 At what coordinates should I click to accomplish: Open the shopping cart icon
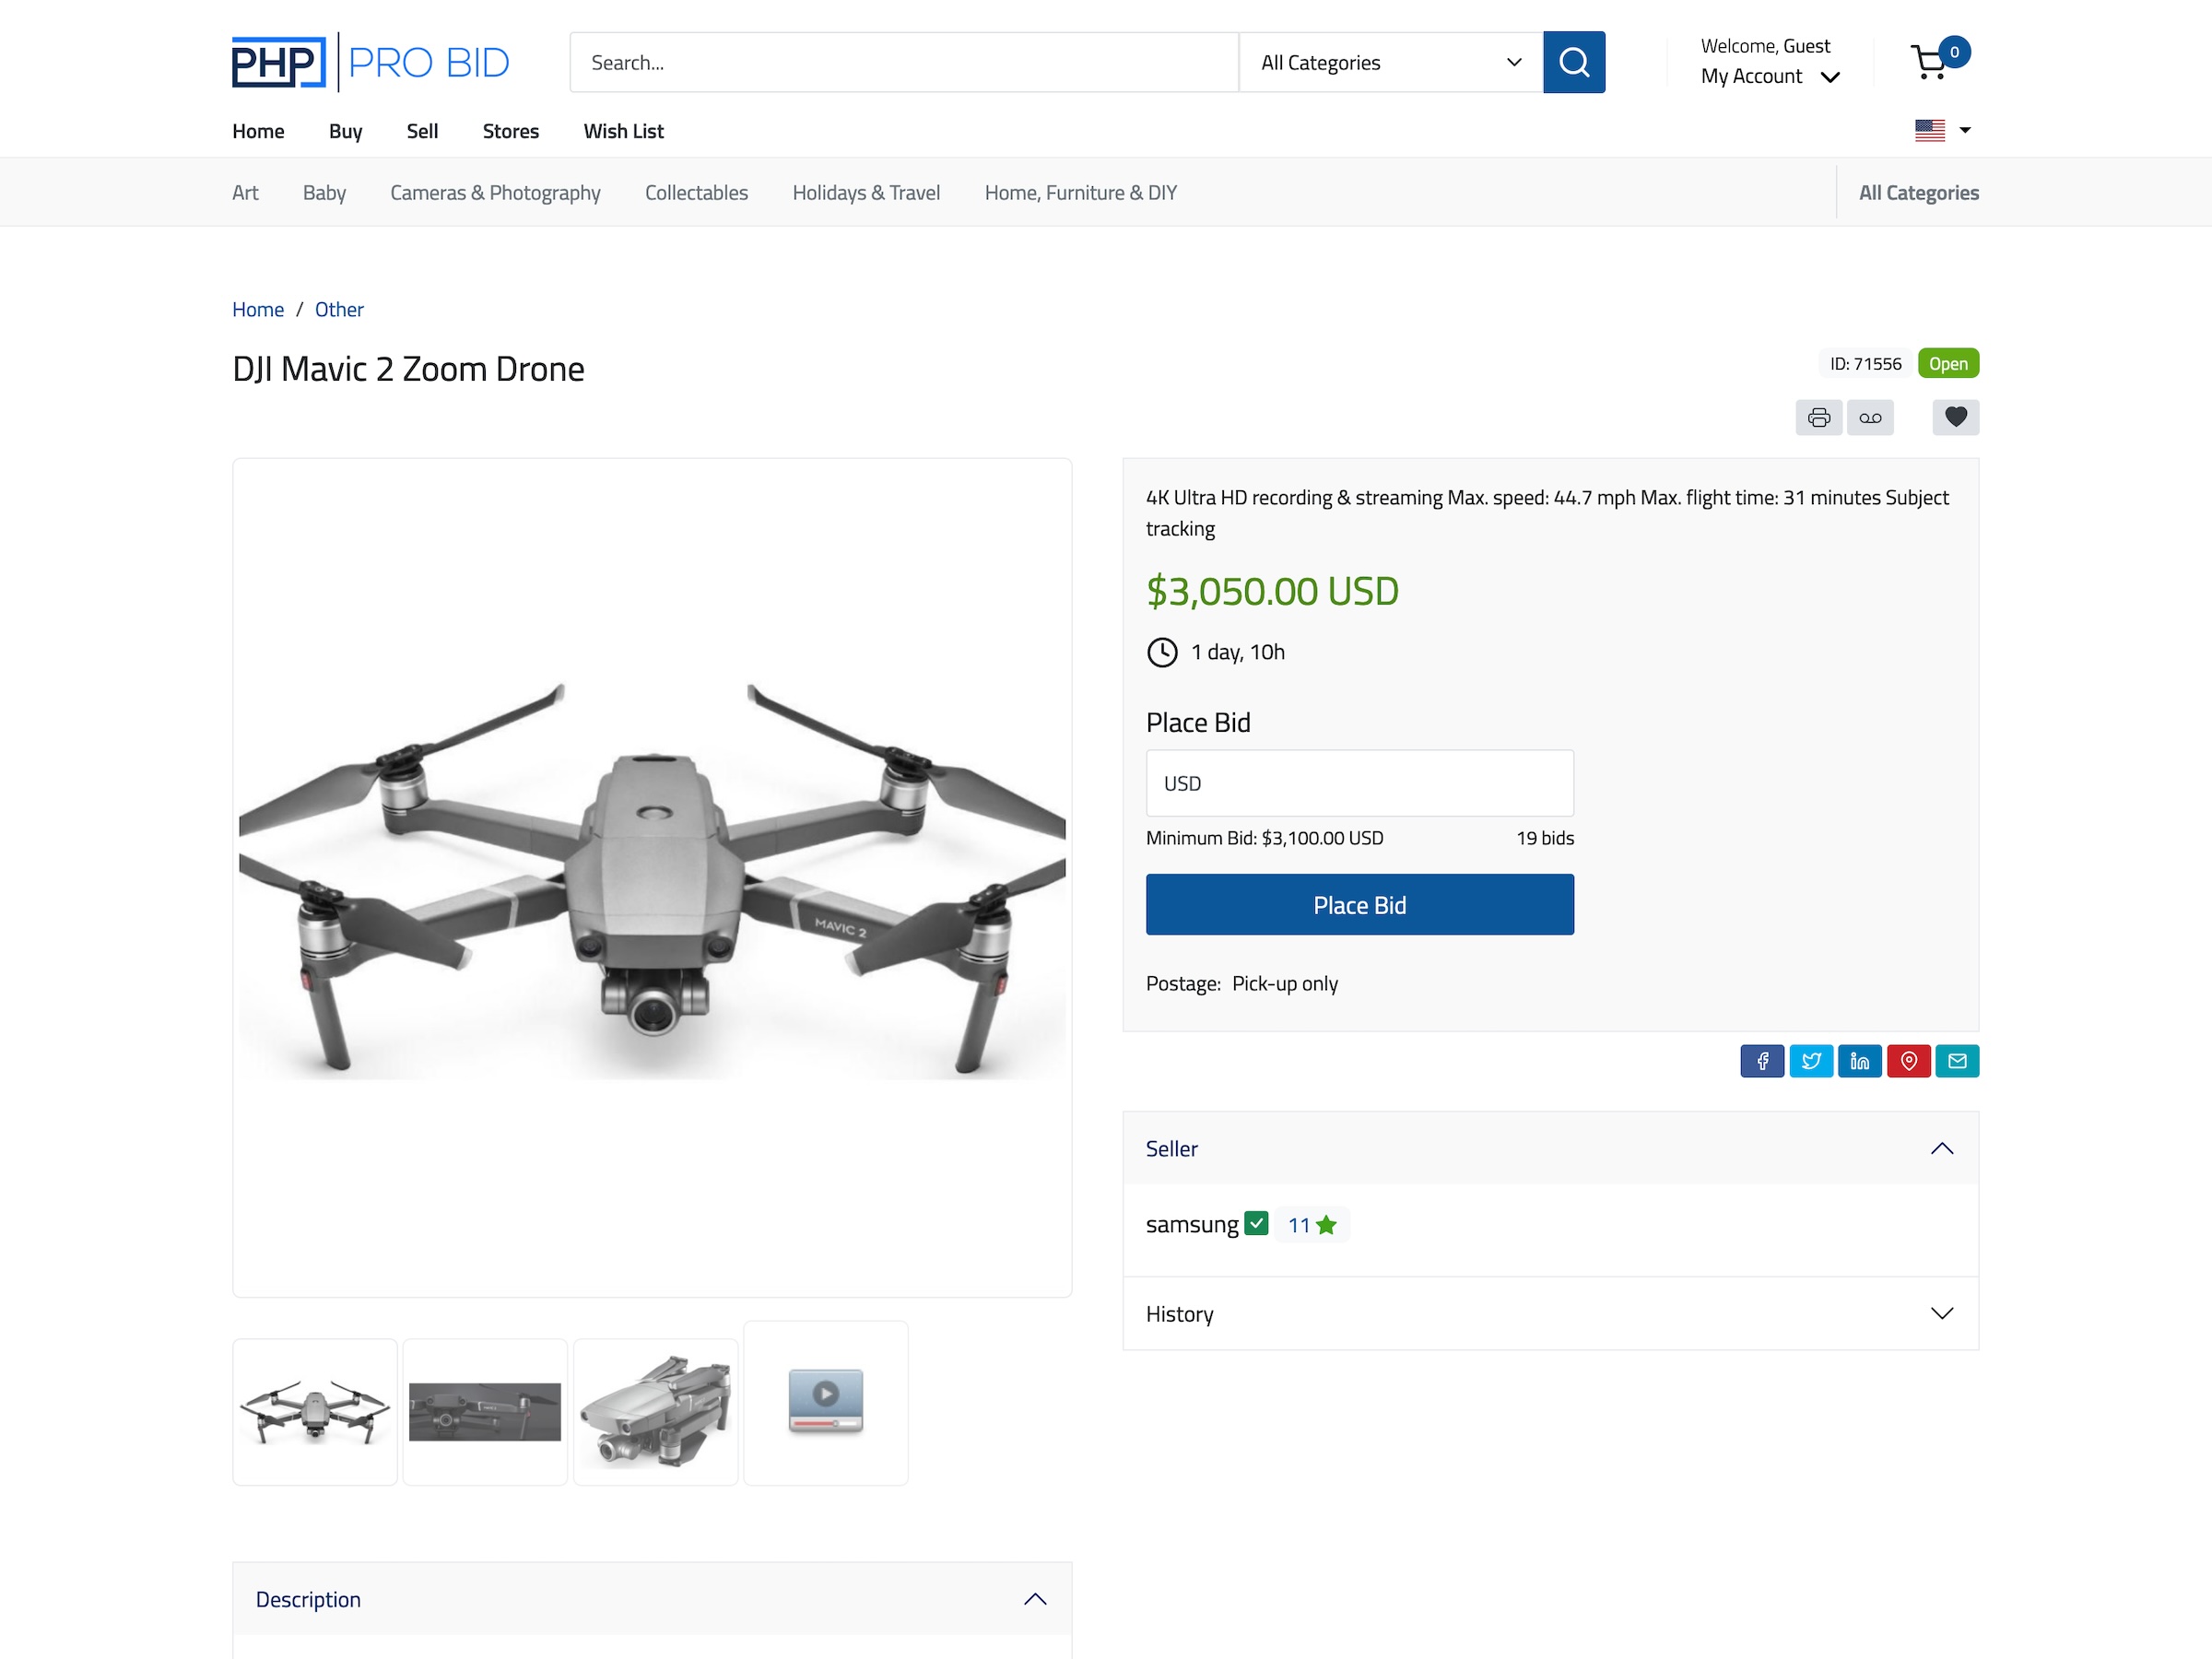(1930, 62)
